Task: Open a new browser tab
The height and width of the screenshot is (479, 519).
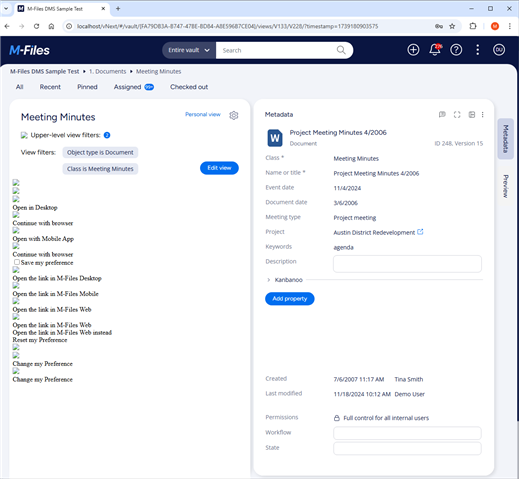Action: coord(118,9)
